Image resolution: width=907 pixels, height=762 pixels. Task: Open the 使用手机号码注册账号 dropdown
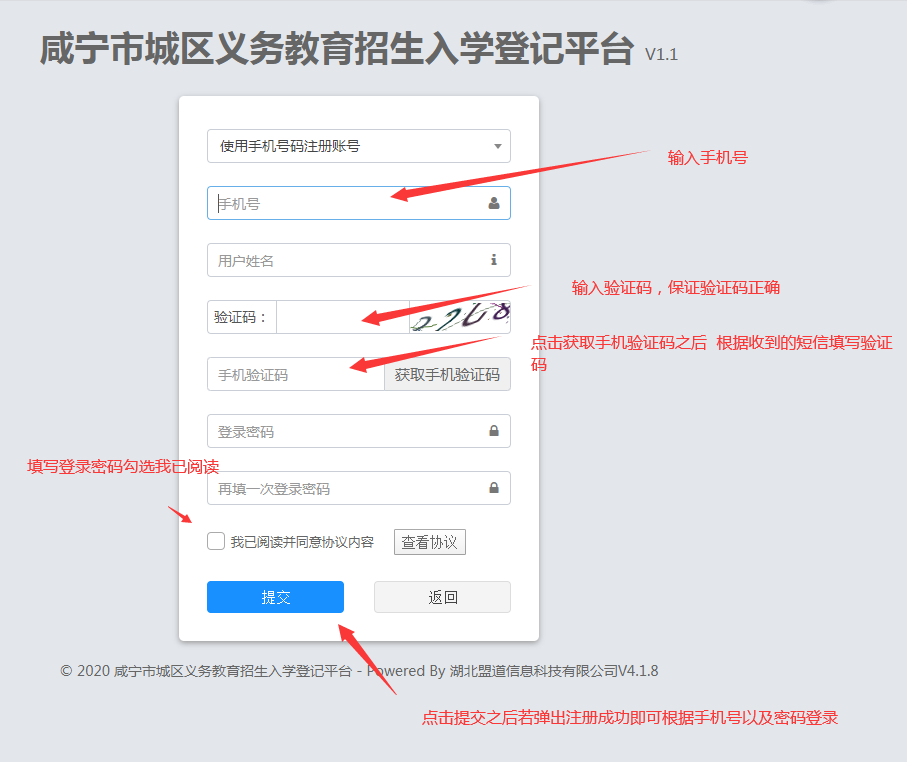(x=359, y=146)
